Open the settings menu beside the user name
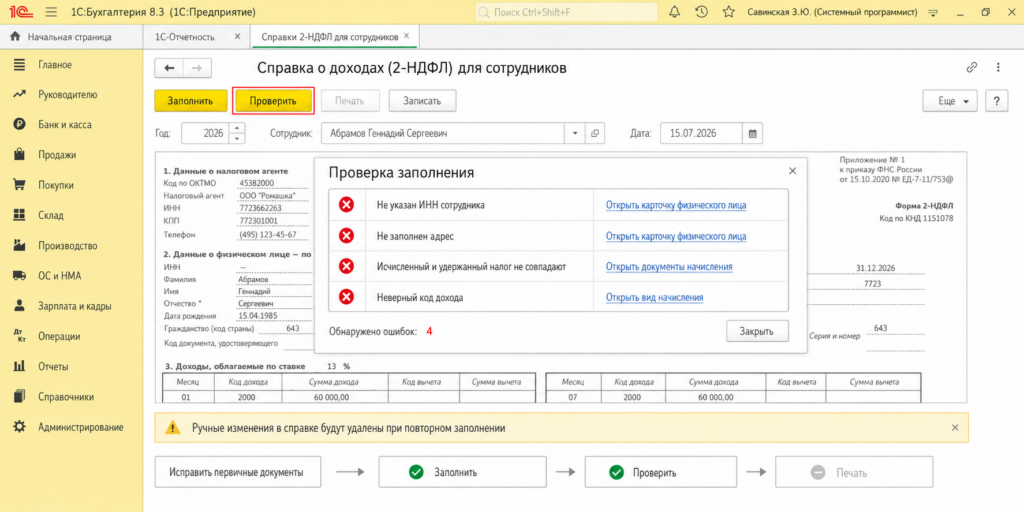The width and height of the screenshot is (1024, 512). tap(933, 12)
